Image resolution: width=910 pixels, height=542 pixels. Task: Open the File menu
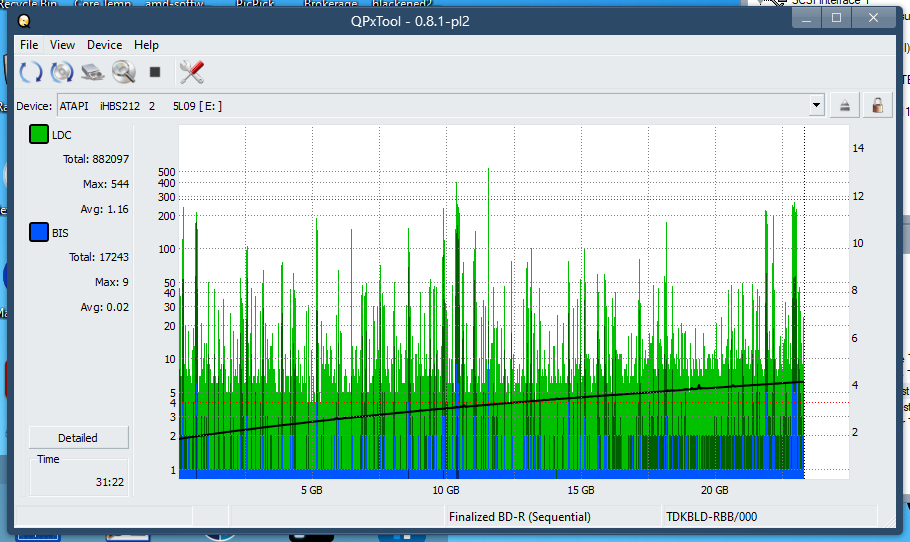click(29, 45)
